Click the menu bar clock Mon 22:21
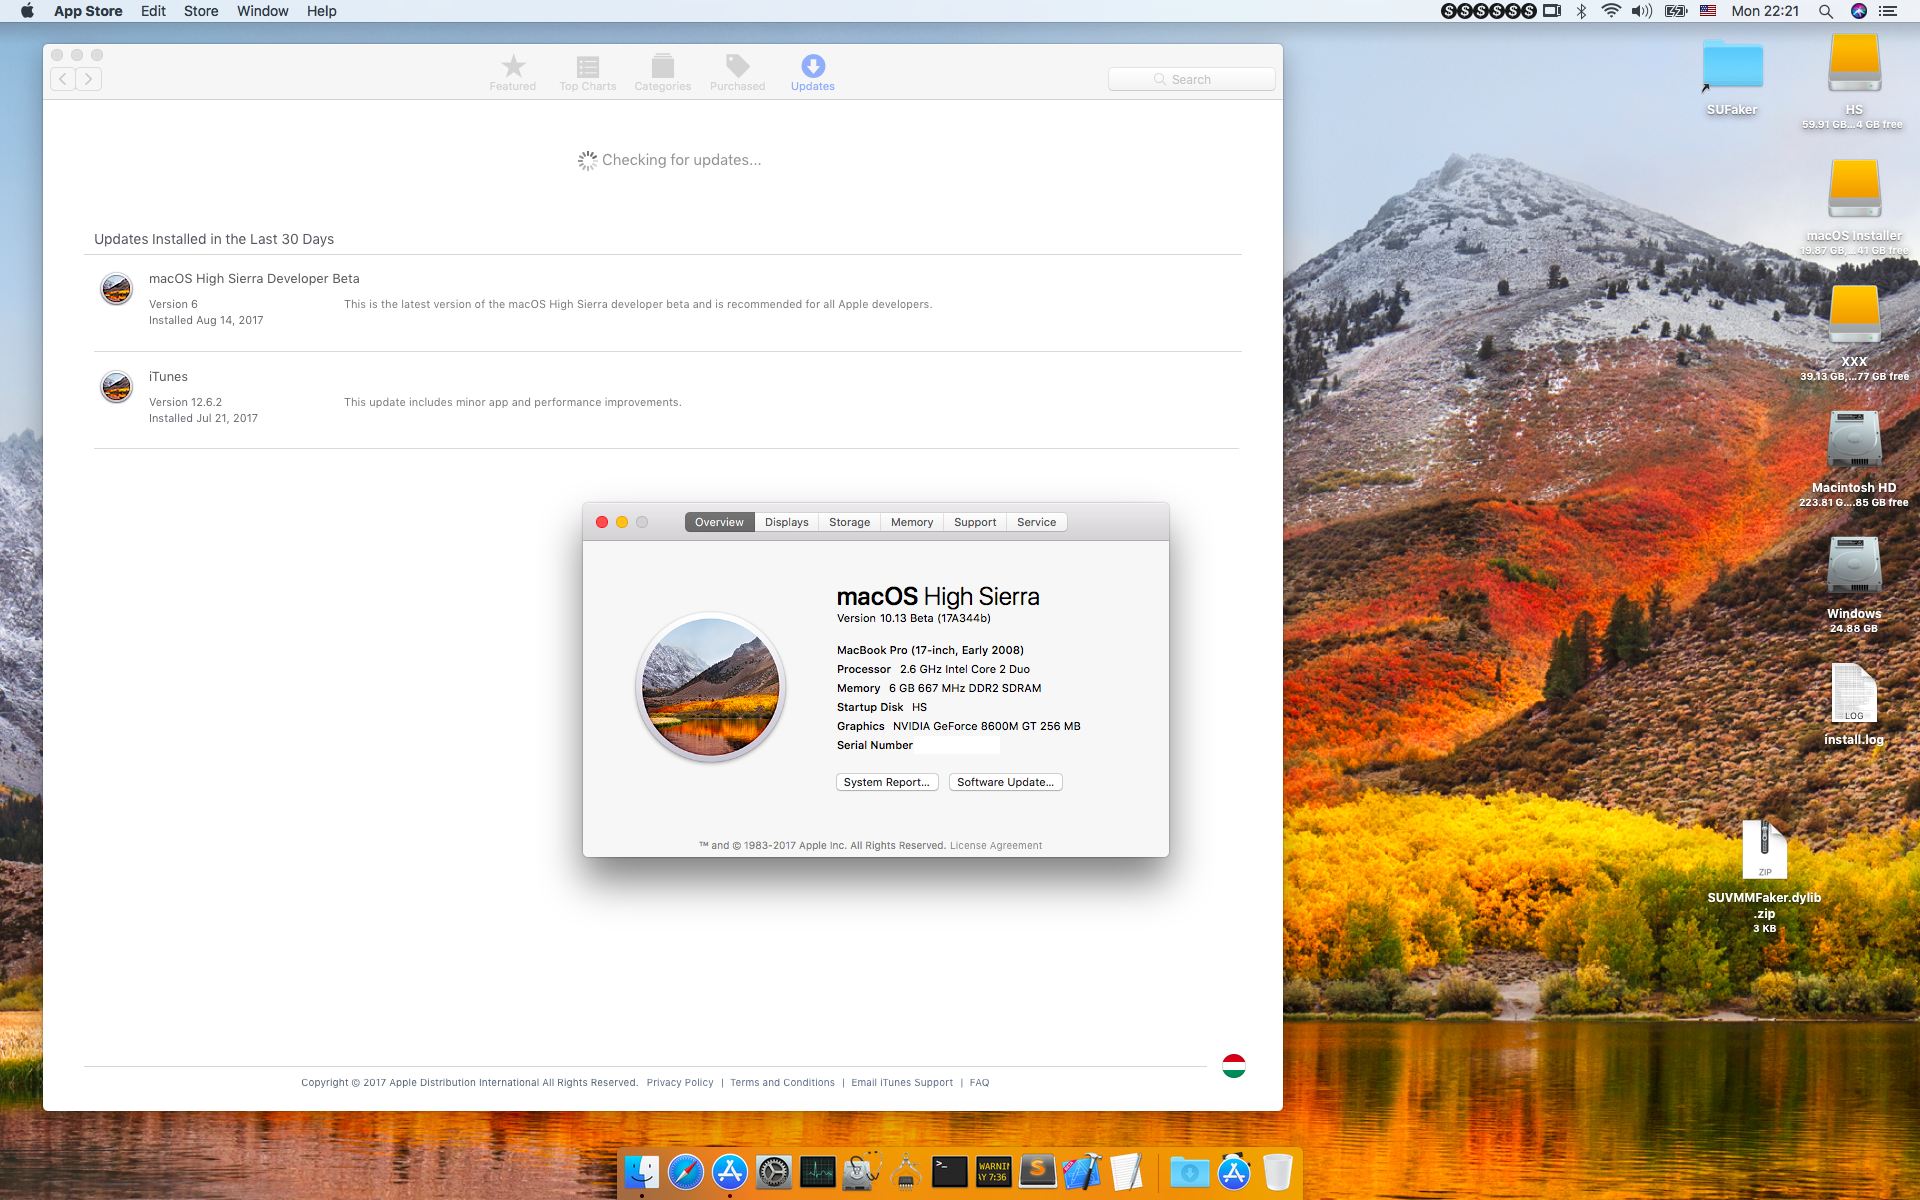Viewport: 1920px width, 1200px height. tap(1765, 11)
